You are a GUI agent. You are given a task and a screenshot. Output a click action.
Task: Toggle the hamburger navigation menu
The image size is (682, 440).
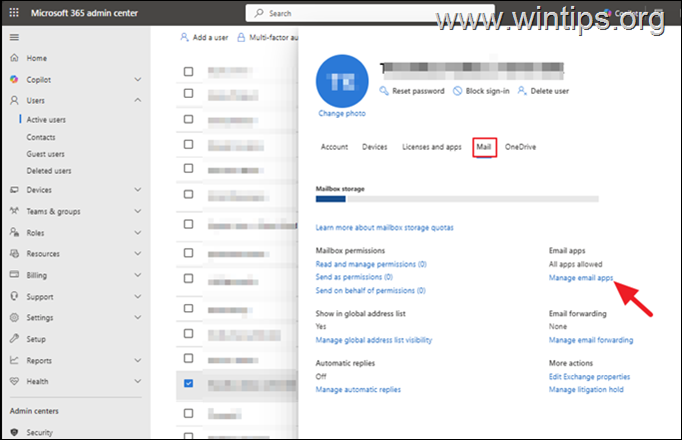14,37
